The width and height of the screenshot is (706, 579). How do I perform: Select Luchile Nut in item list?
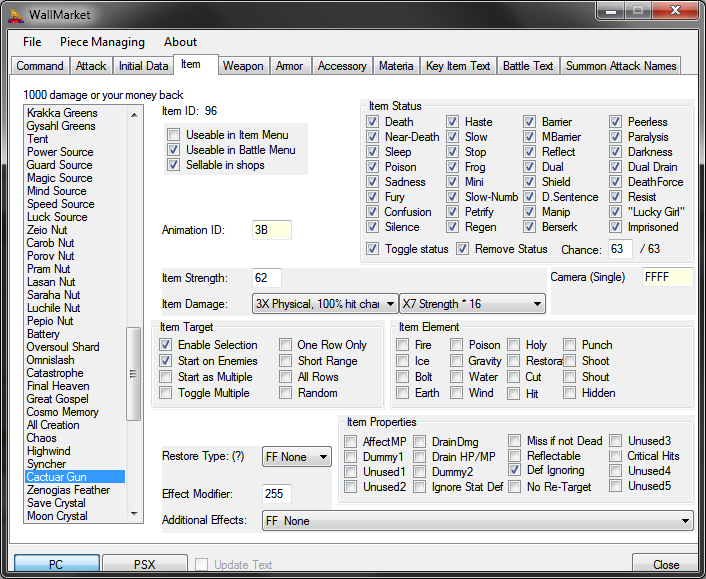75,308
